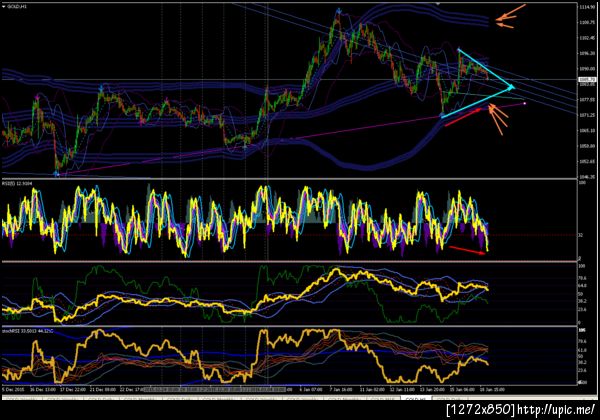600x420 pixels.
Task: Click the GOLD,H1 chart title label
Action: 17,7
